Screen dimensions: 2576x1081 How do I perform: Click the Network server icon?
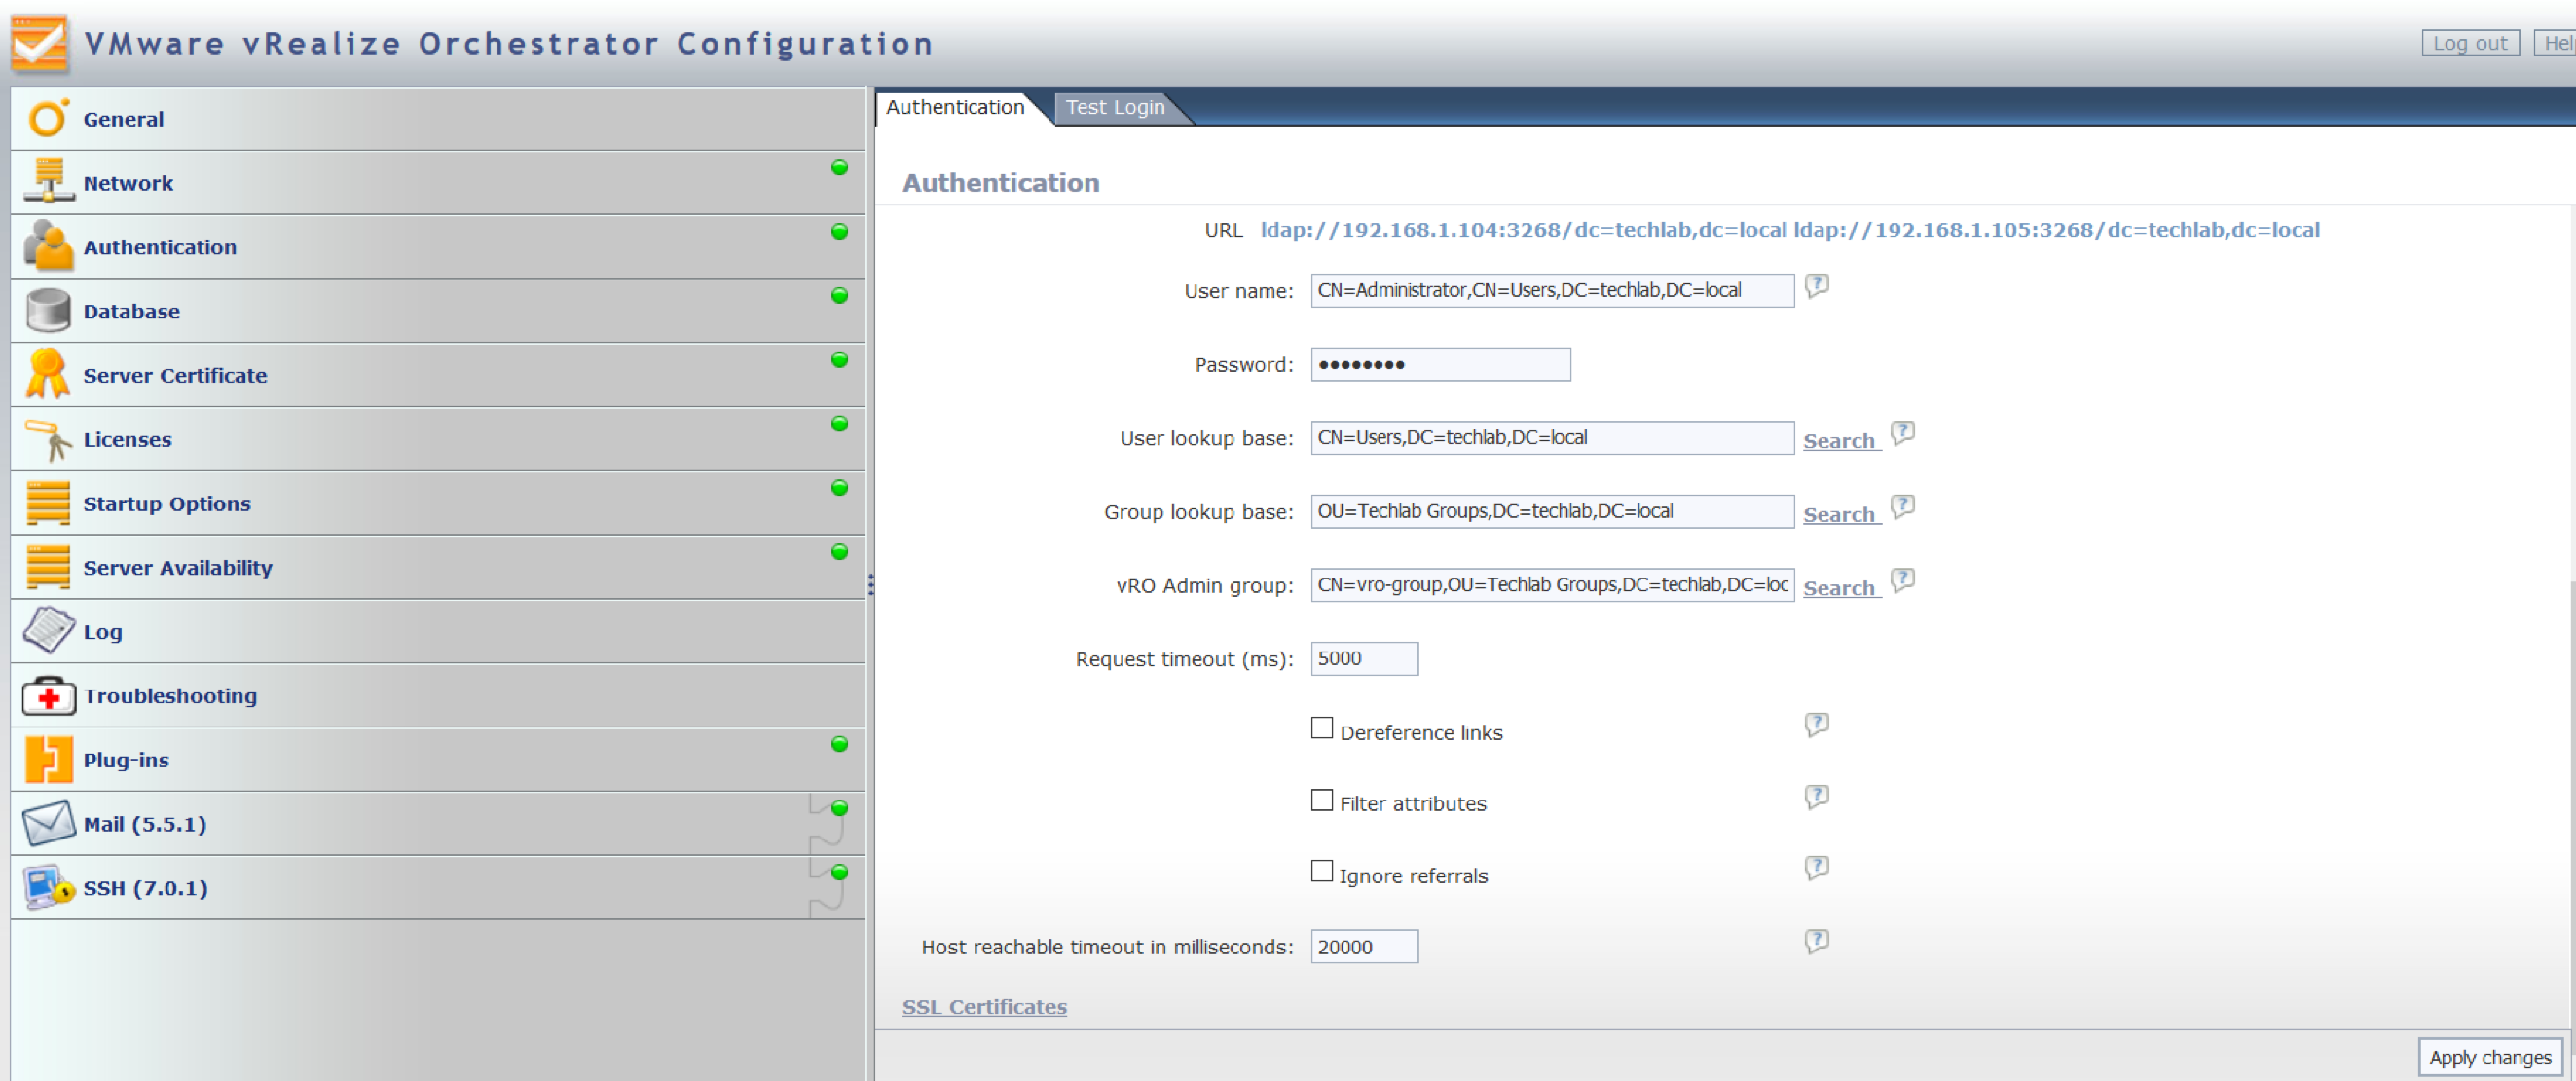click(48, 181)
